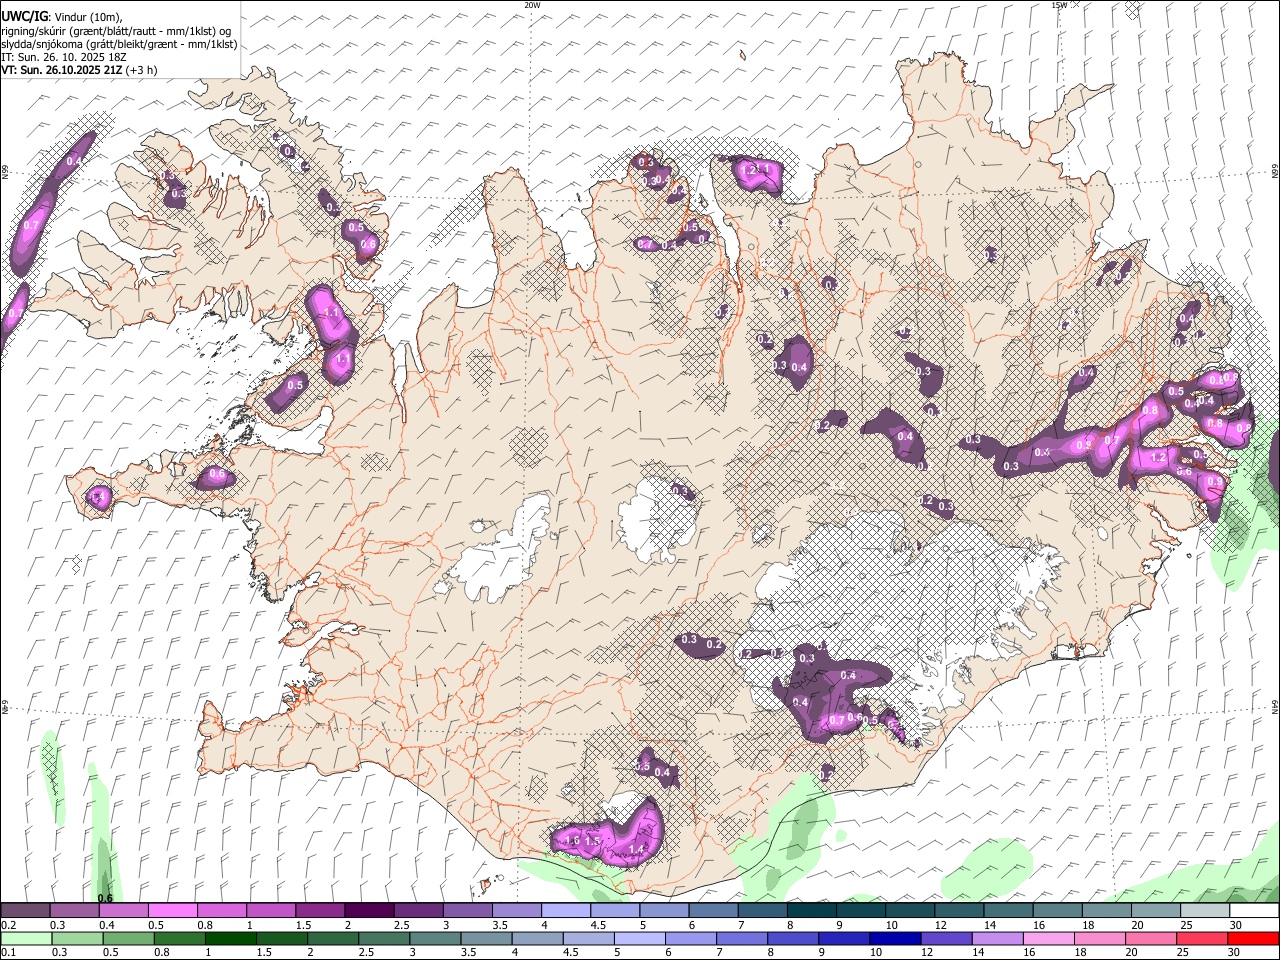Click the bold black '0.6' value offshore southwest
This screenshot has width=1280, height=960.
coord(105,898)
